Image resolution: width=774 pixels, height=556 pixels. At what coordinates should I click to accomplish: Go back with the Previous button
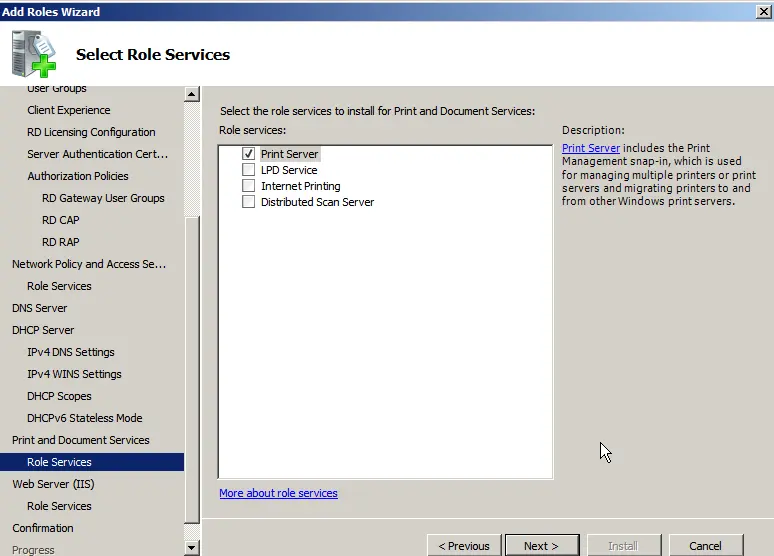(x=464, y=545)
